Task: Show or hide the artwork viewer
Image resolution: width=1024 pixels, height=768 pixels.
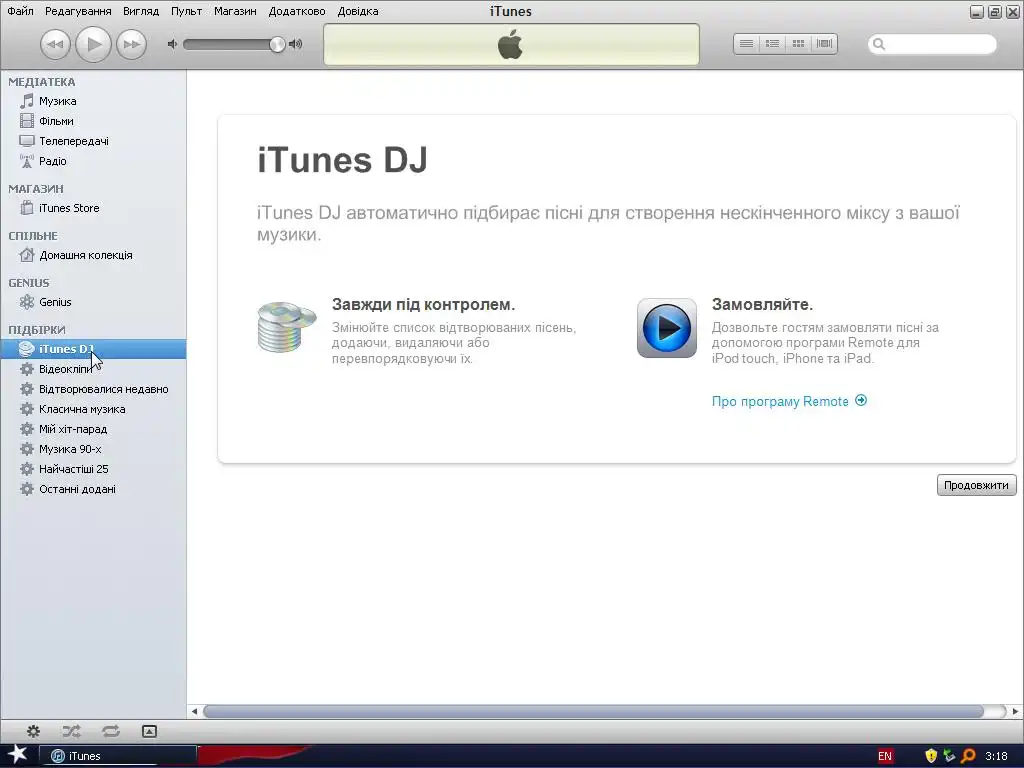Action: 150,731
